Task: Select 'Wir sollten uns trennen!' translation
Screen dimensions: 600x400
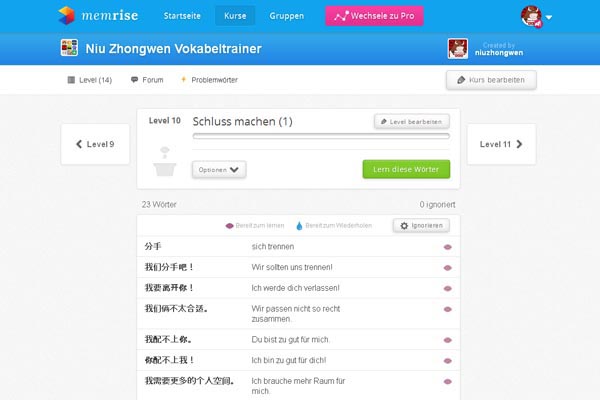Action: tap(292, 267)
